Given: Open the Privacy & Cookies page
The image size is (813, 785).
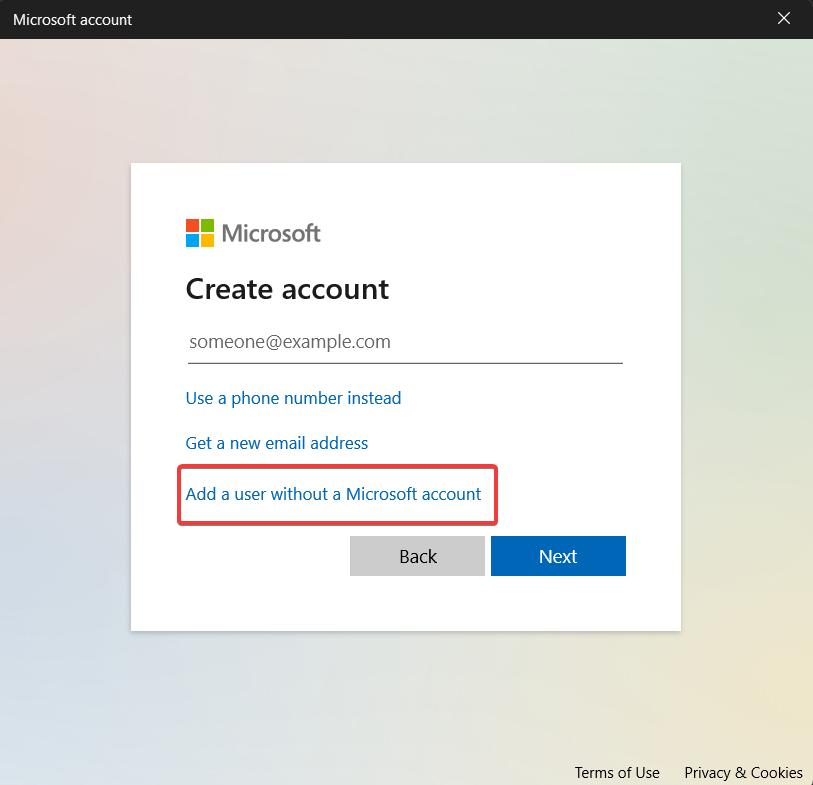Looking at the screenshot, I should coord(743,772).
